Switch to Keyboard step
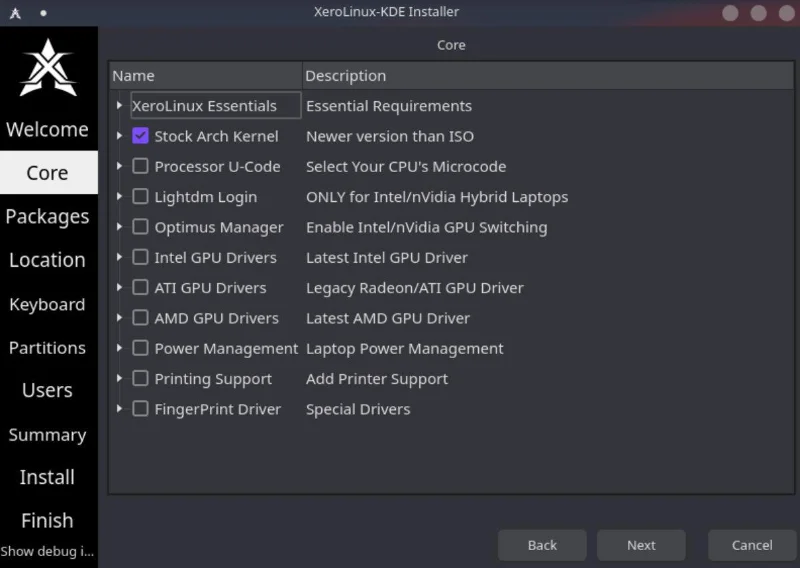 pos(47,305)
